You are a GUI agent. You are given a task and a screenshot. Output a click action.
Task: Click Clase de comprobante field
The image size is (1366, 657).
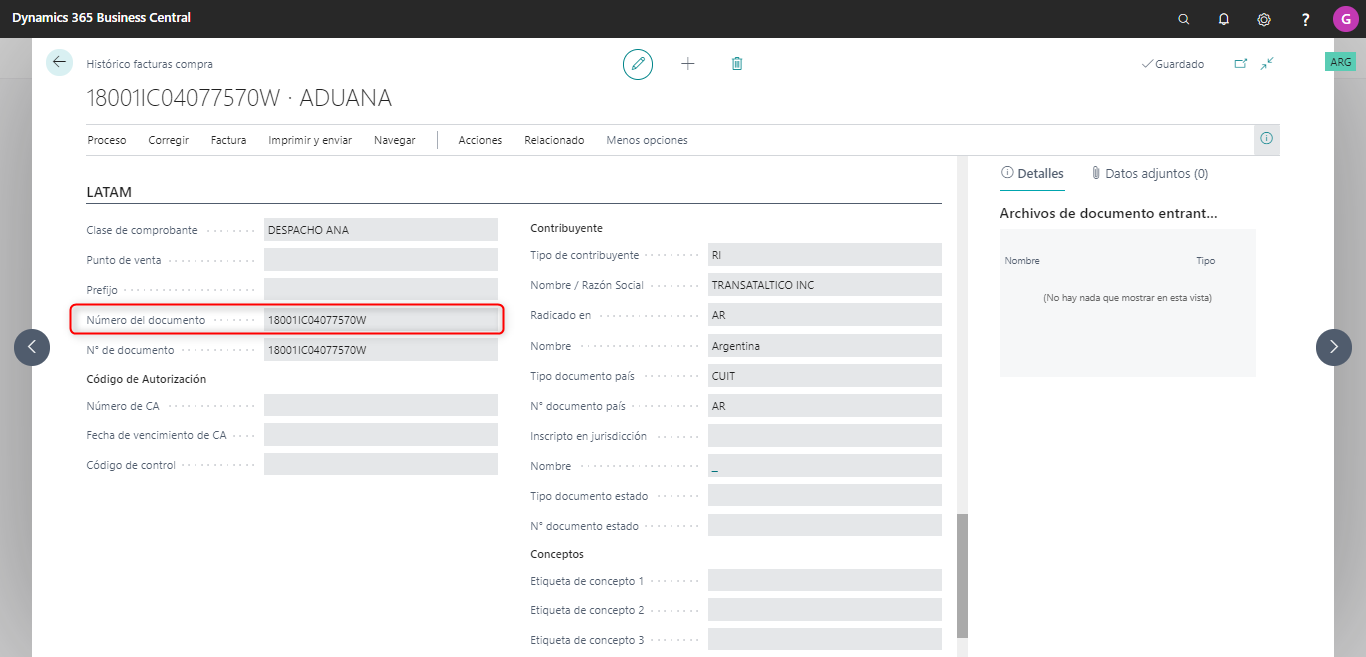tap(381, 229)
